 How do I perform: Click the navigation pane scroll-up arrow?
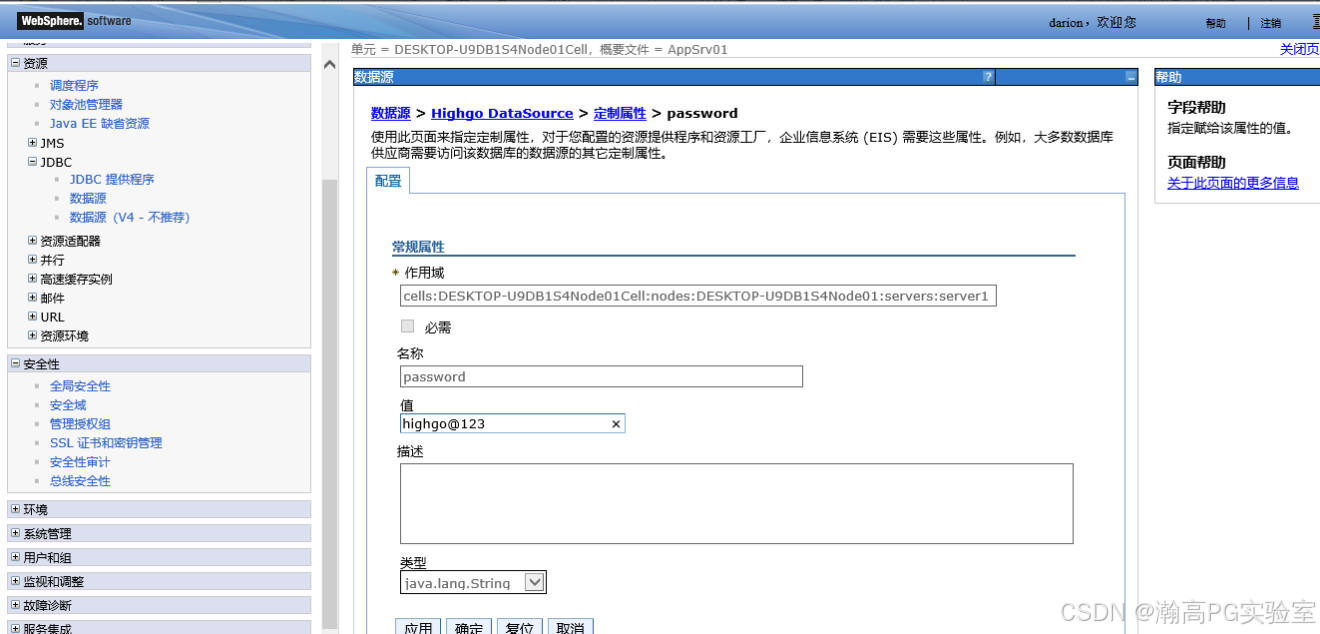point(330,64)
